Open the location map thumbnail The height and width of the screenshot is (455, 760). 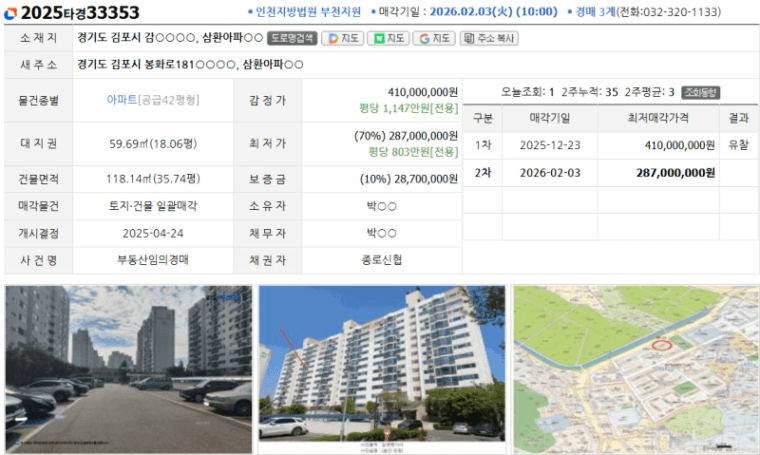tap(635, 370)
